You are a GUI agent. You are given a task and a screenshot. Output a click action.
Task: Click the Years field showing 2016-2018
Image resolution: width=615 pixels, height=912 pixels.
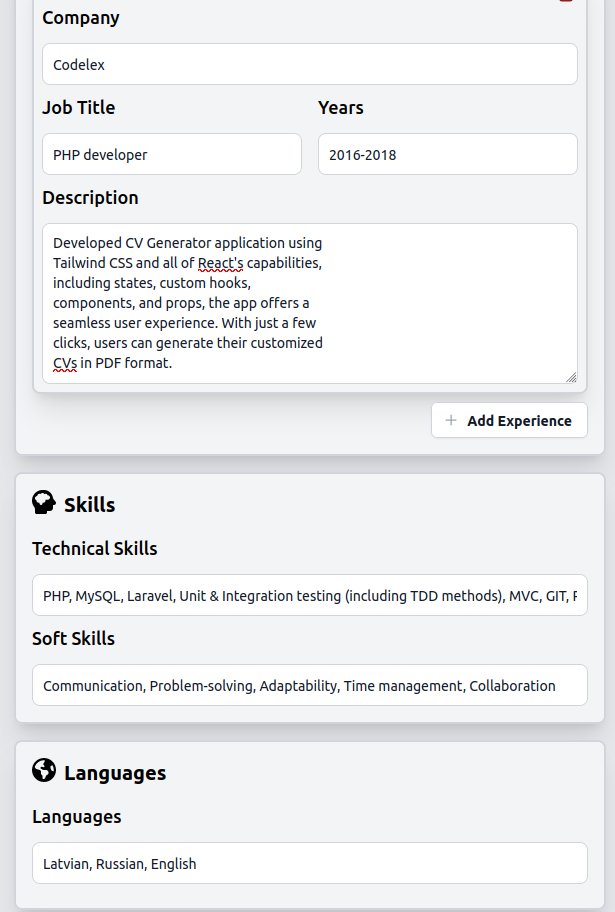click(x=447, y=154)
